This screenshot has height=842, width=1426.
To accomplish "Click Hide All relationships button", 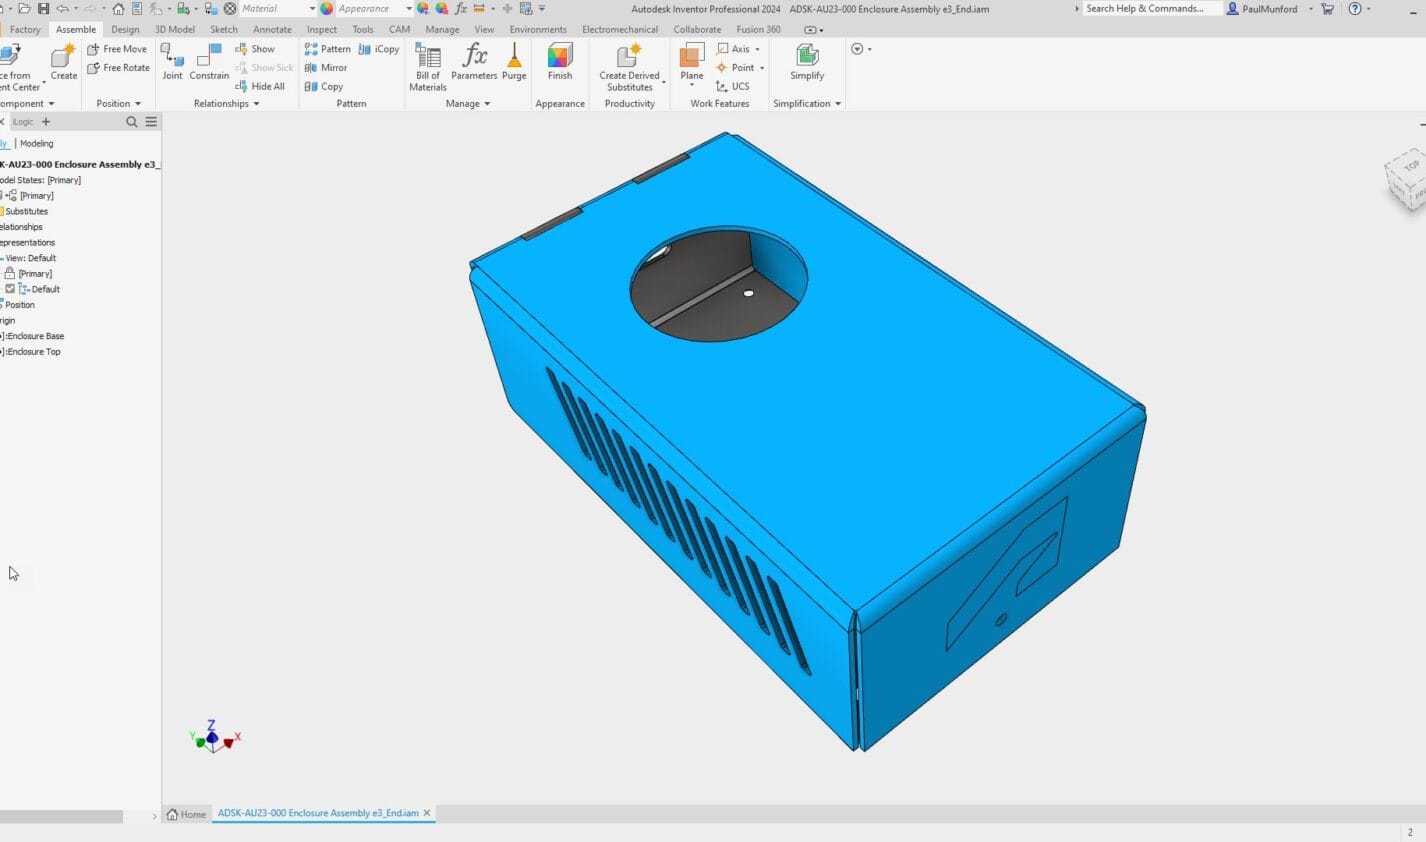I will (x=260, y=87).
